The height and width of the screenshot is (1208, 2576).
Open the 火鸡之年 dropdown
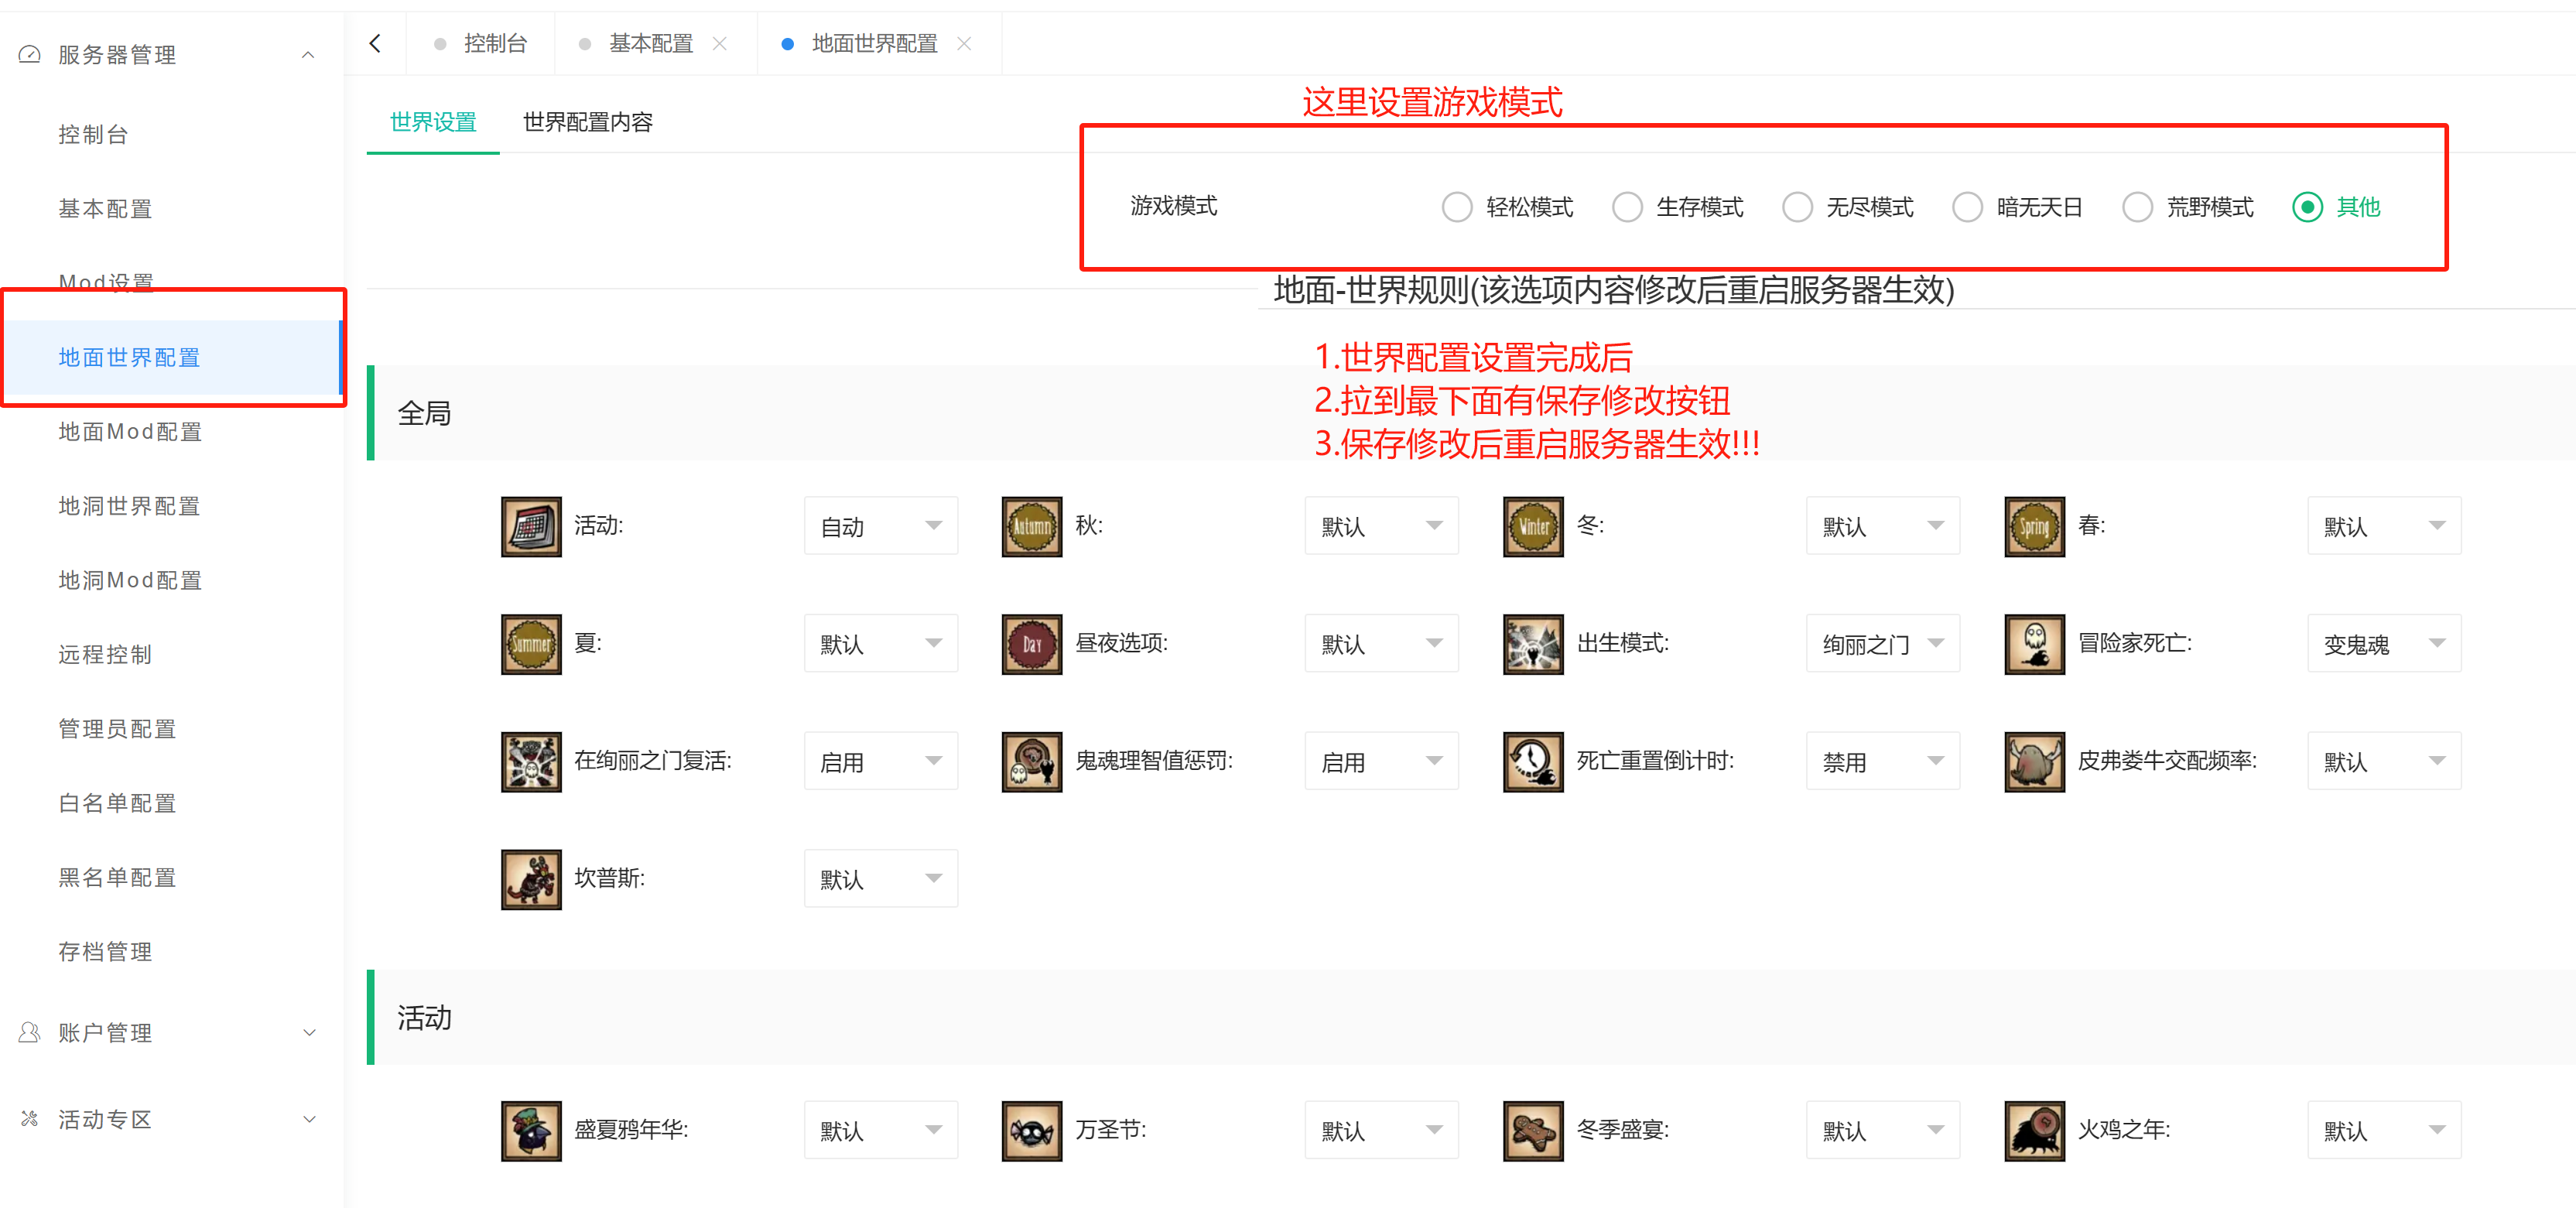click(2385, 1131)
